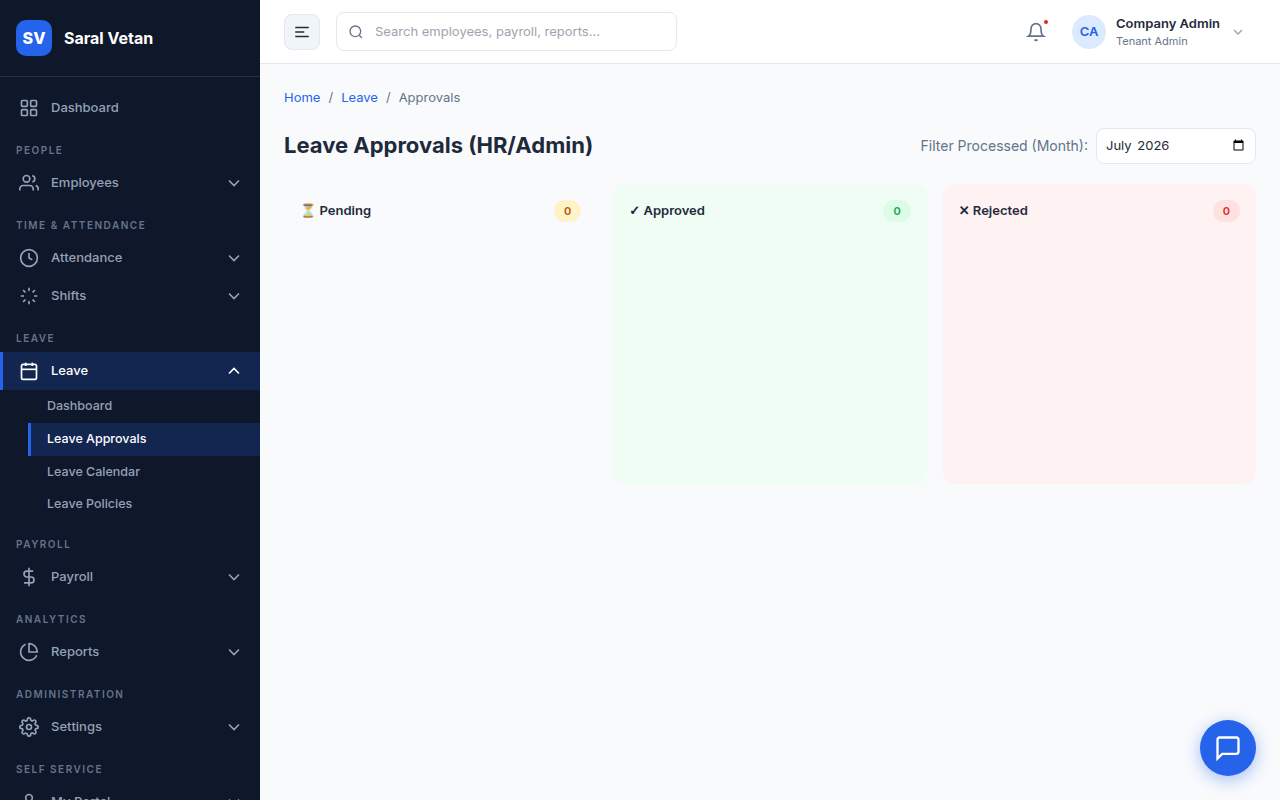Click the Dashboard grid icon
The image size is (1280, 800).
point(29,108)
